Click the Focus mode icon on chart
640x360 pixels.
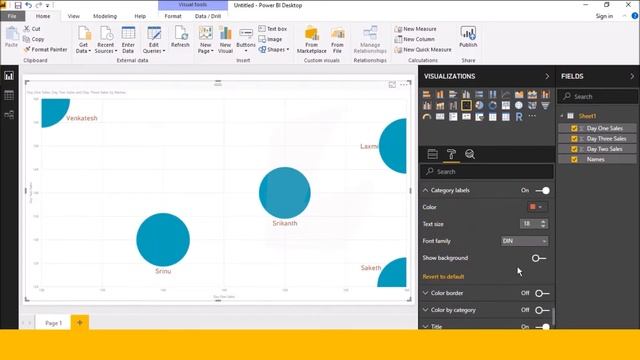coord(392,84)
